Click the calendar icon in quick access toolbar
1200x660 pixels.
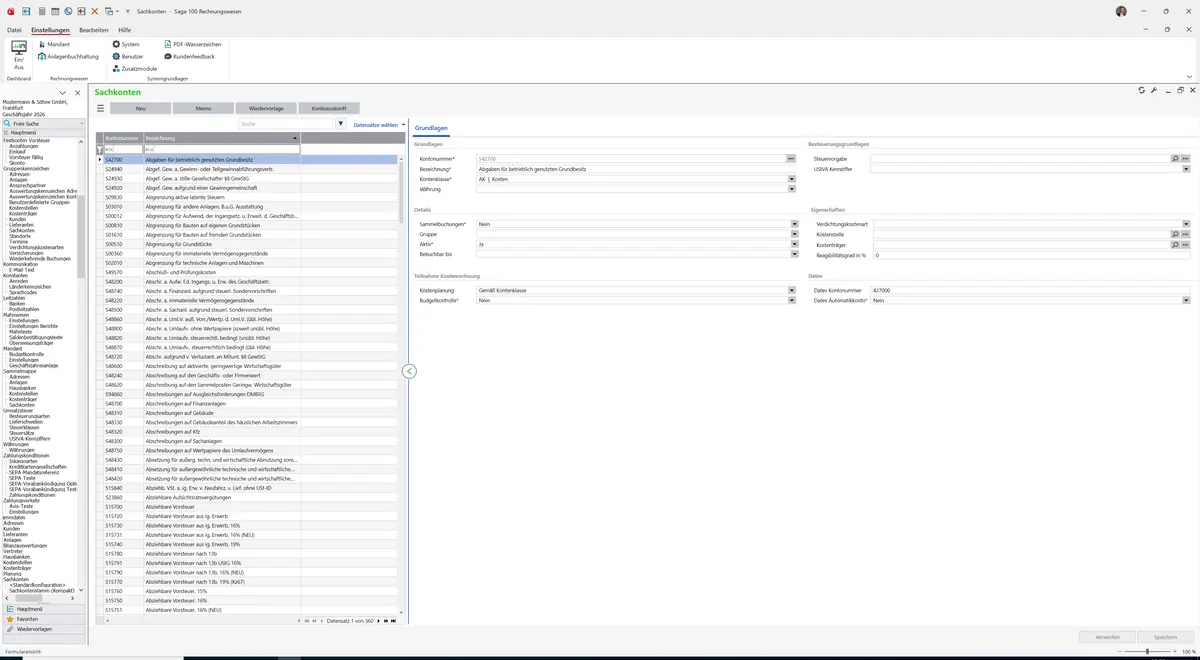[x=55, y=10]
